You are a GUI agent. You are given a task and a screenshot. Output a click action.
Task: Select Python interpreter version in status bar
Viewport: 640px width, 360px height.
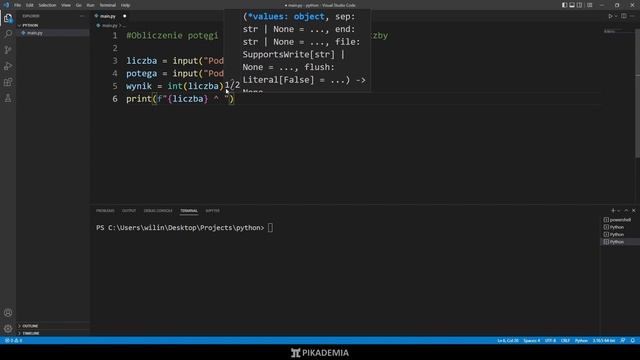[x=604, y=340]
